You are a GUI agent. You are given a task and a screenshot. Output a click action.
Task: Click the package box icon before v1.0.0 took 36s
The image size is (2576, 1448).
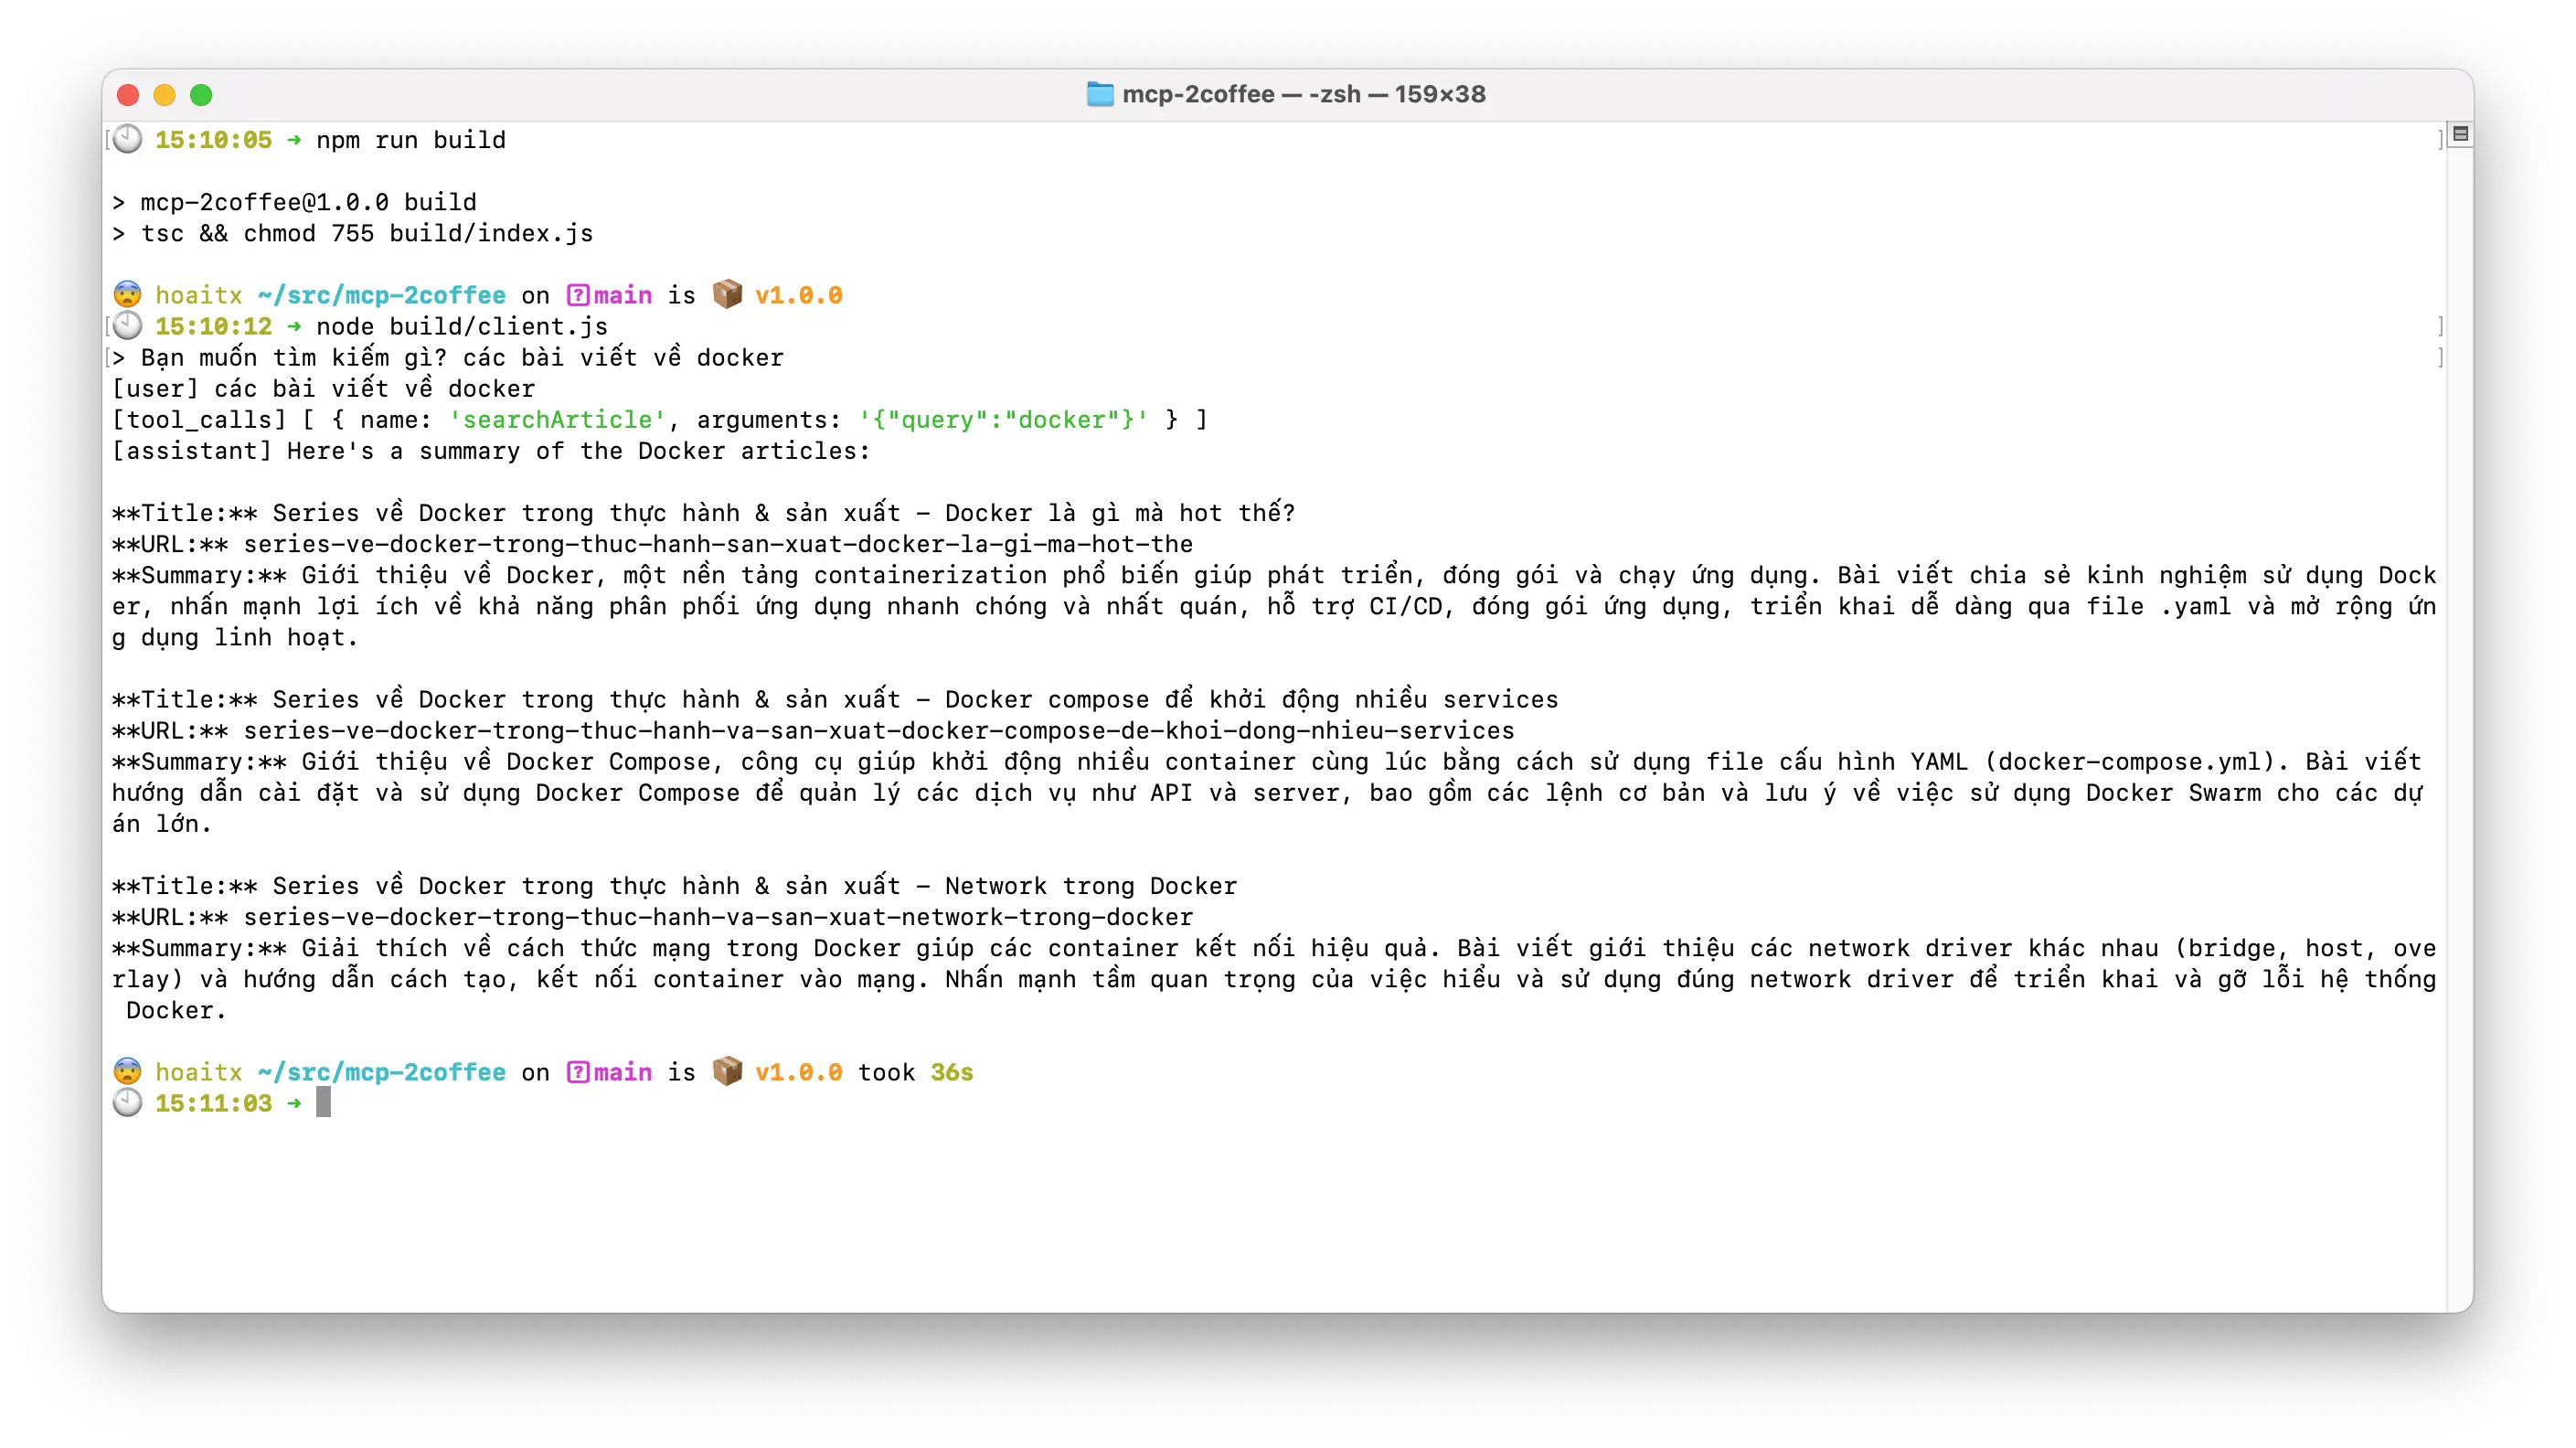pyautogui.click(x=727, y=1071)
